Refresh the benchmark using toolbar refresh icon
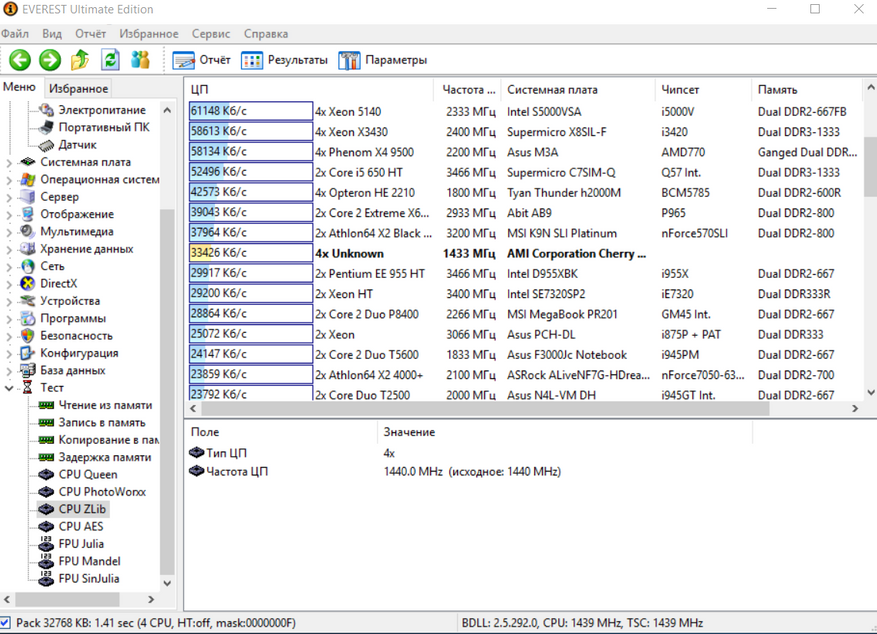Viewport: 877px width, 634px height. [110, 60]
